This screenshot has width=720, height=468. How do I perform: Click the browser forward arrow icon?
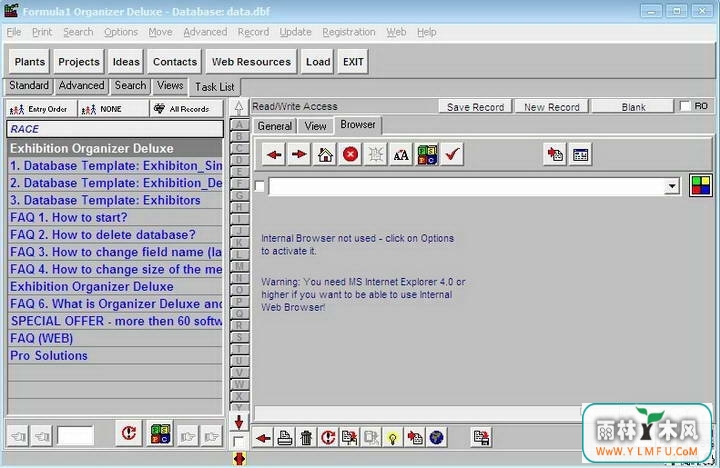(x=299, y=155)
